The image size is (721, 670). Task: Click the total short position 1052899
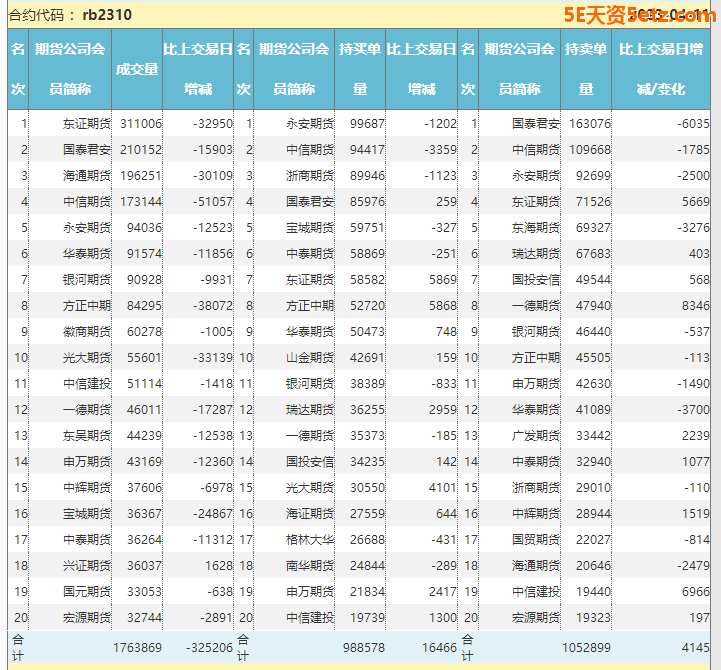586,647
